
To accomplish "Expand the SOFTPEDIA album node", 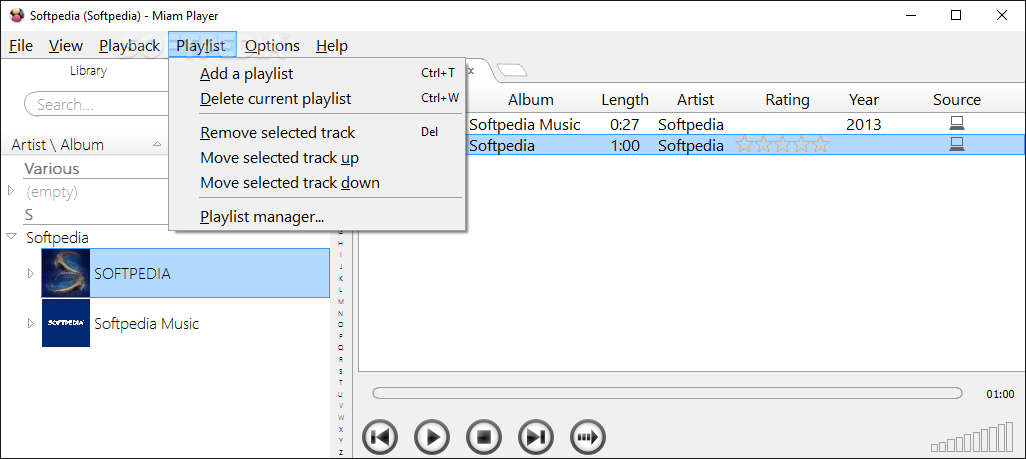I will click(30, 273).
